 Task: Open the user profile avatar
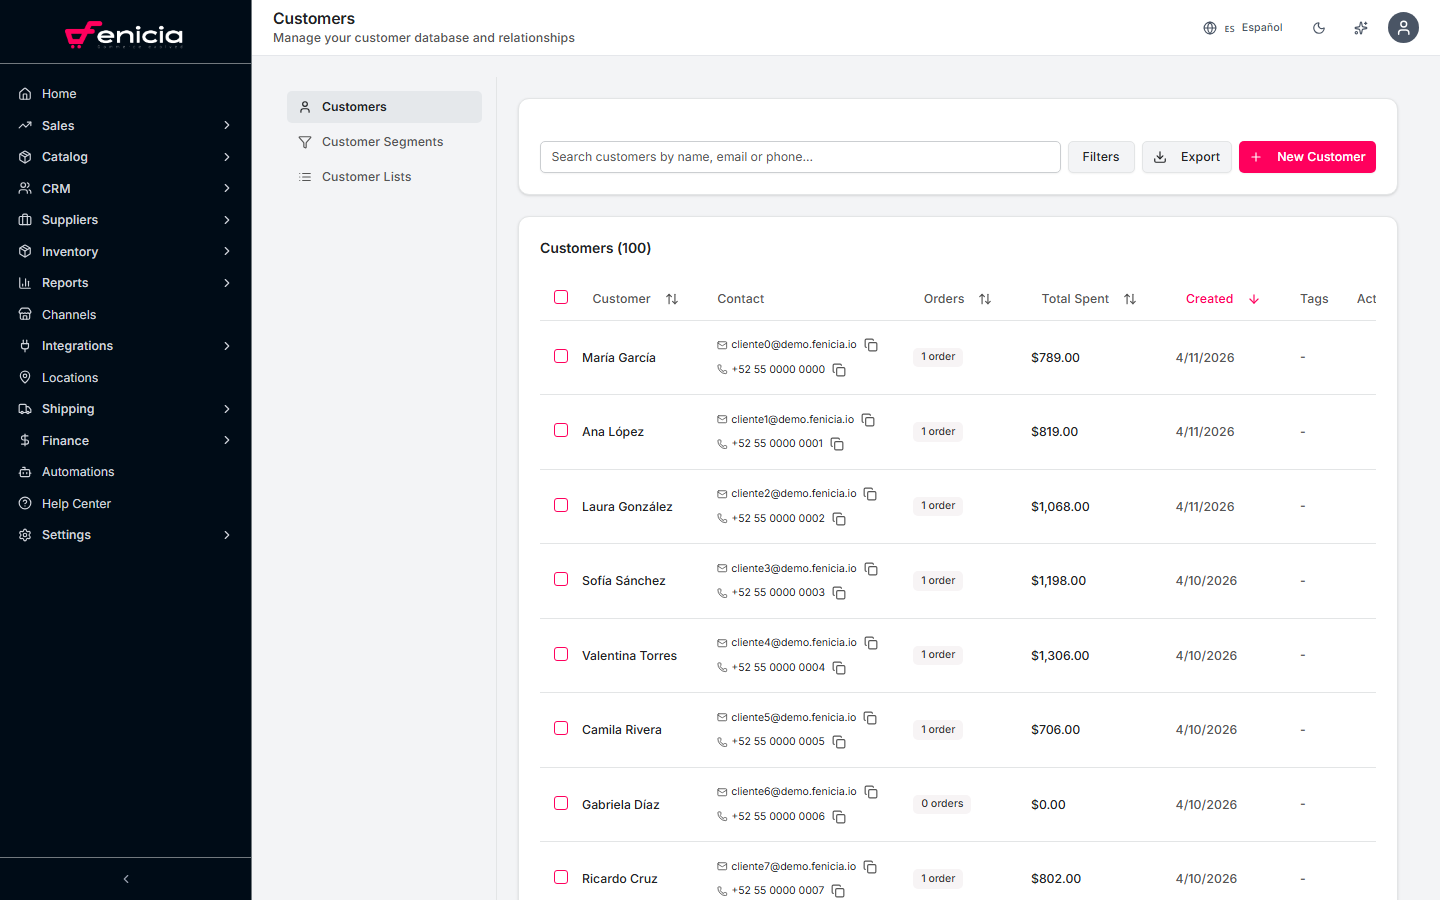1403,28
